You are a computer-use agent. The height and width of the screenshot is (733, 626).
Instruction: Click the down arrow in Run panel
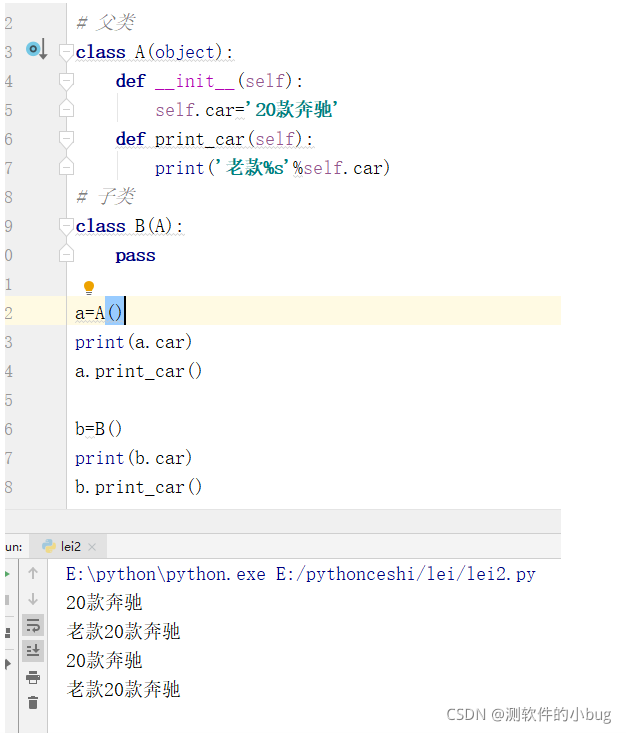click(x=33, y=599)
